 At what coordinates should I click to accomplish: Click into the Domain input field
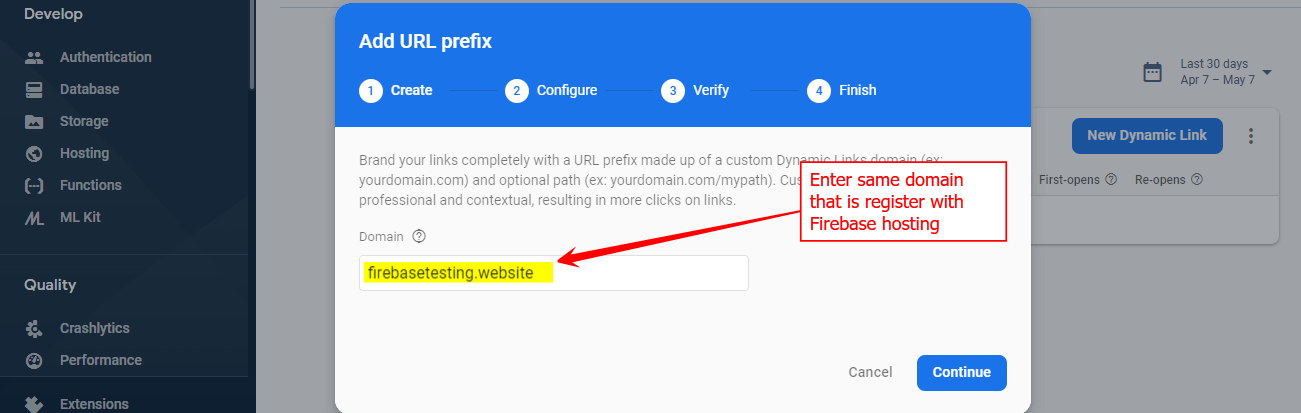pyautogui.click(x=554, y=273)
